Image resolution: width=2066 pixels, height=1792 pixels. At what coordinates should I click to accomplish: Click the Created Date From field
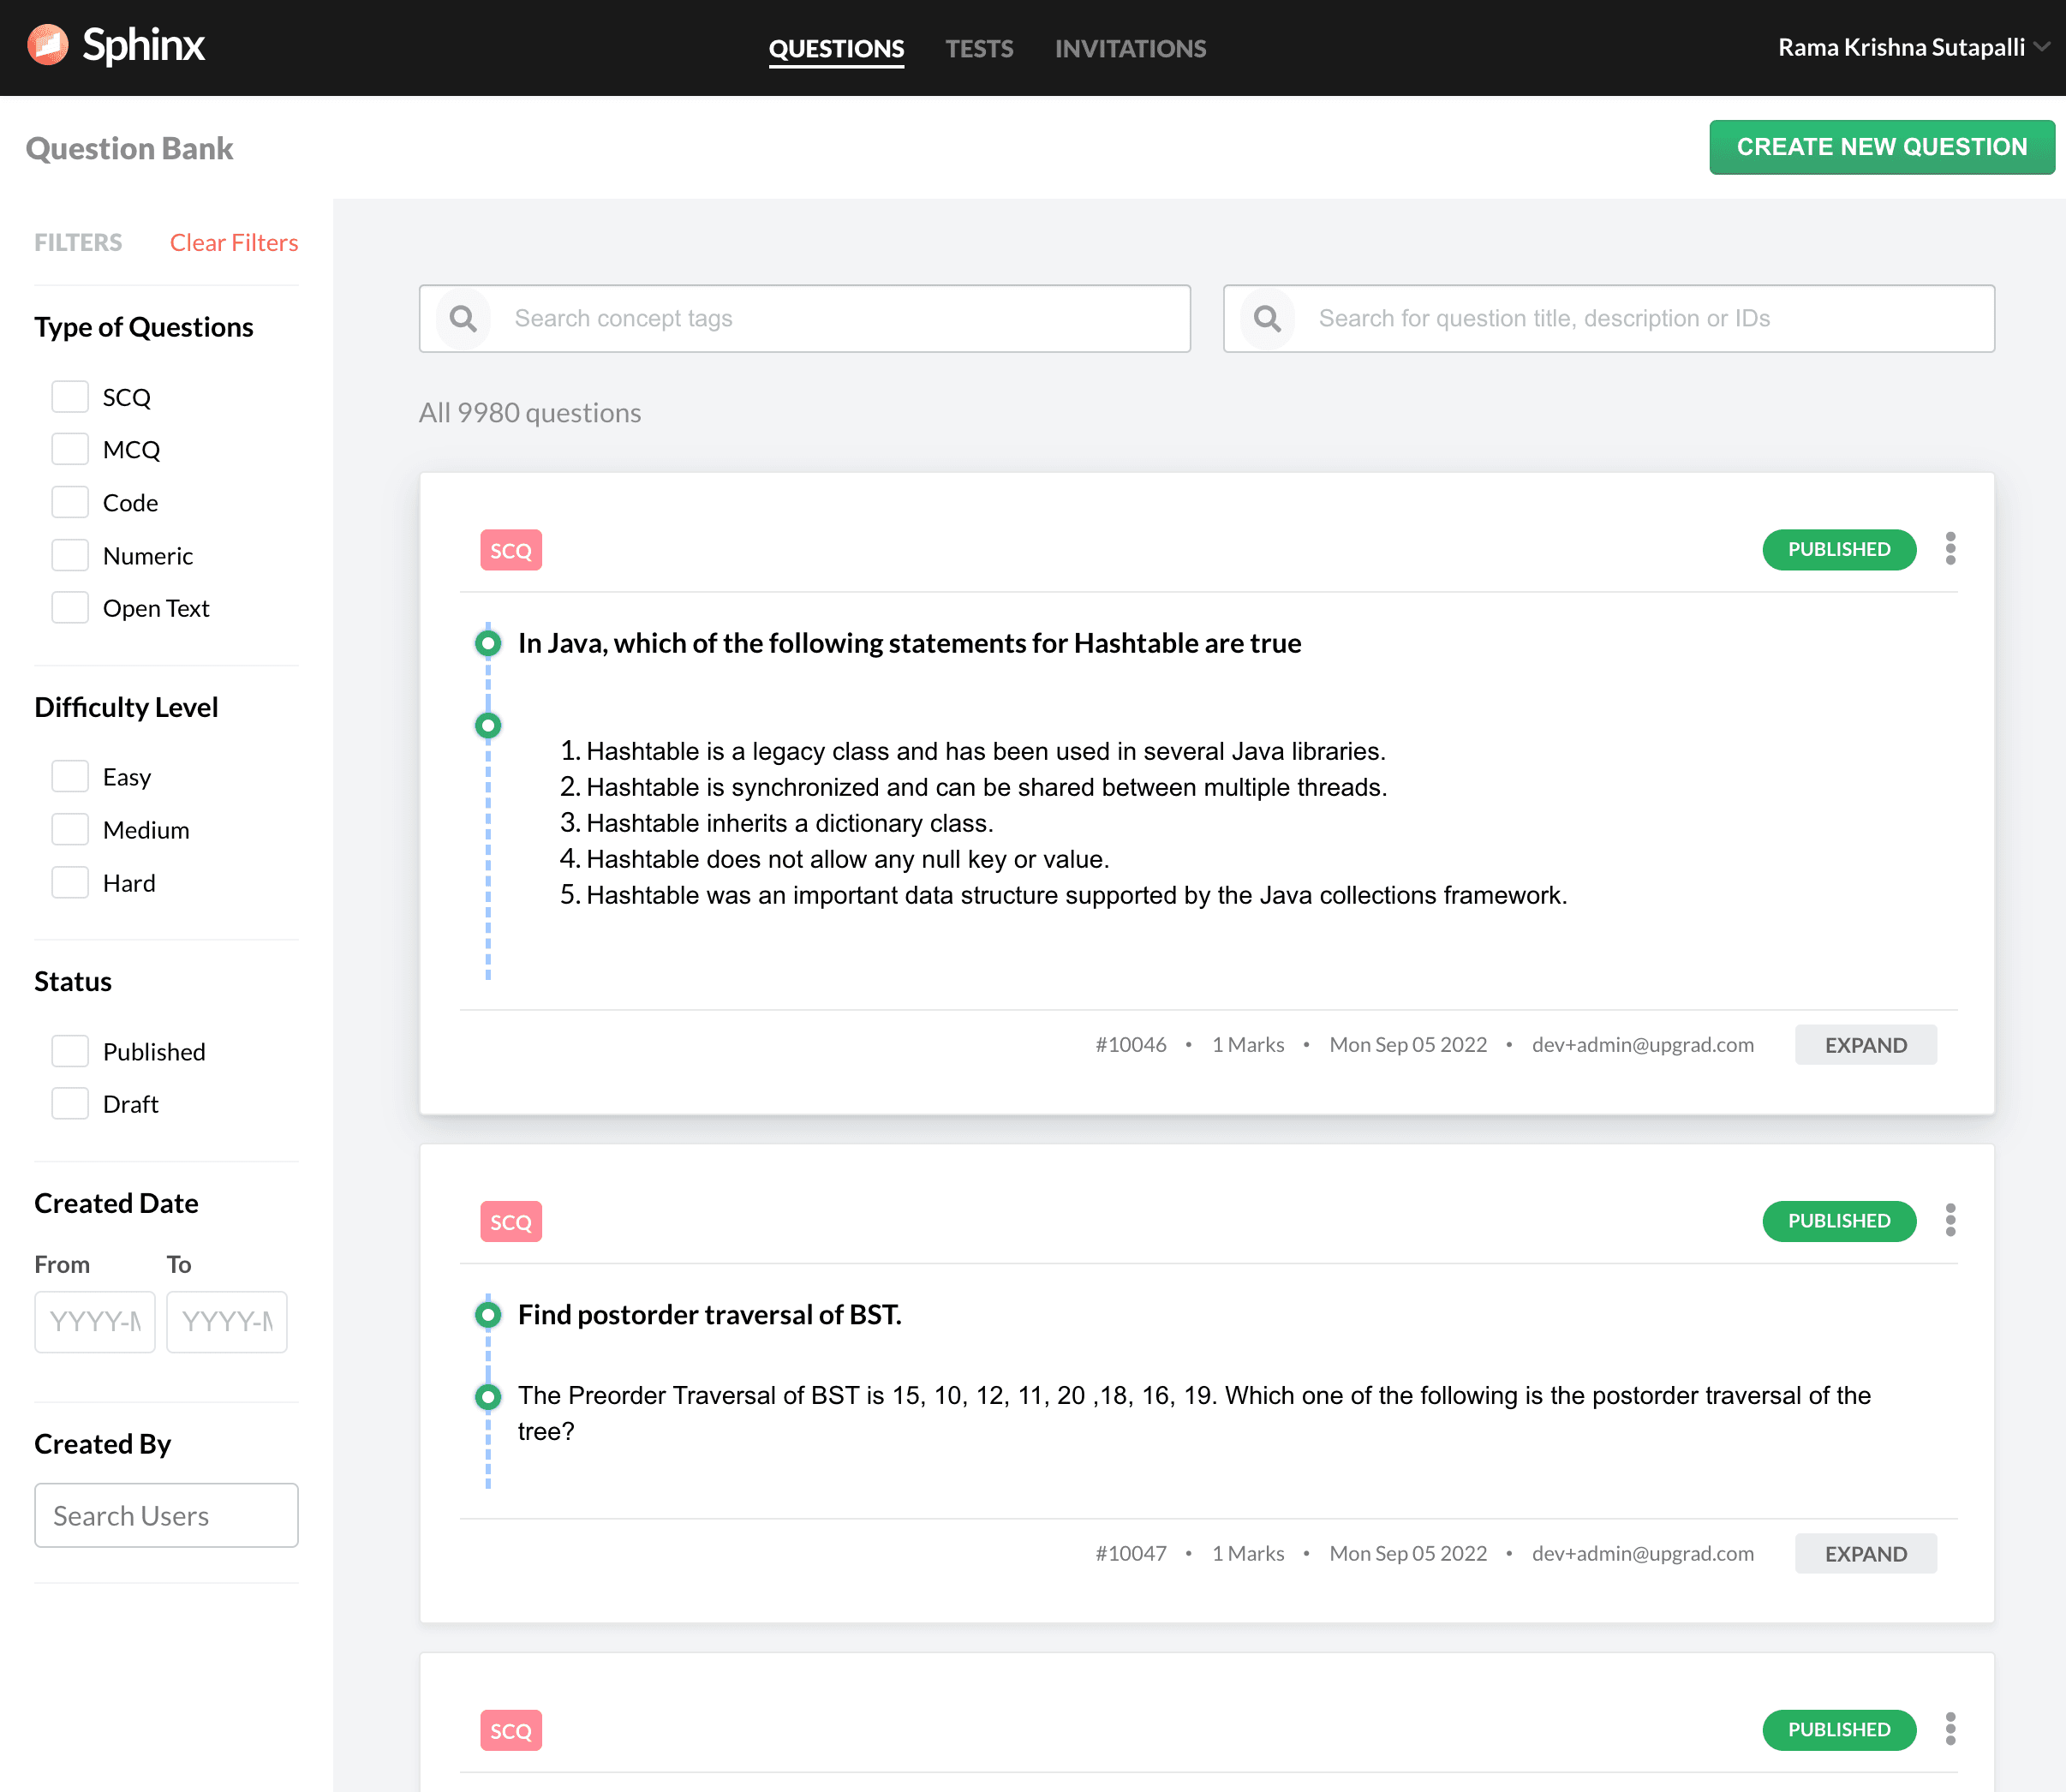95,1322
